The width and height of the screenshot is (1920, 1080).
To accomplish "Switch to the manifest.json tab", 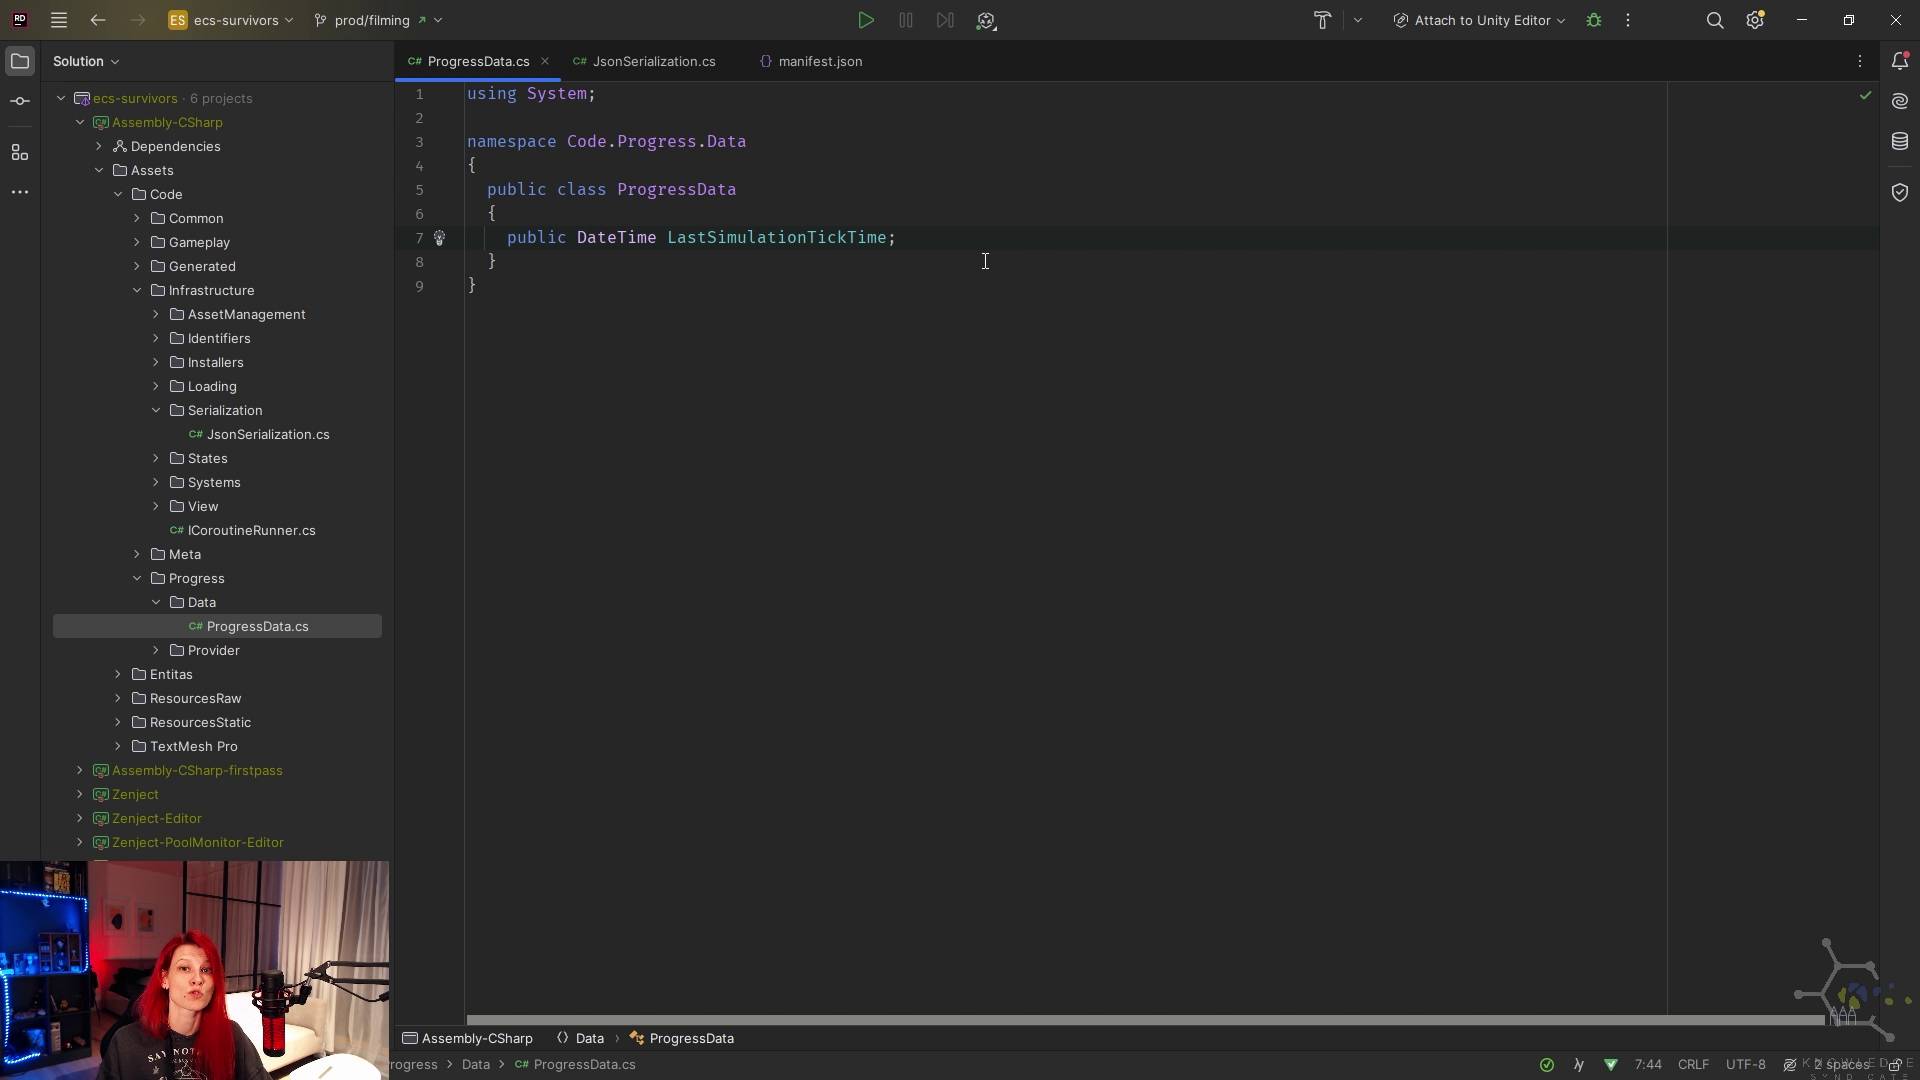I will [x=820, y=61].
